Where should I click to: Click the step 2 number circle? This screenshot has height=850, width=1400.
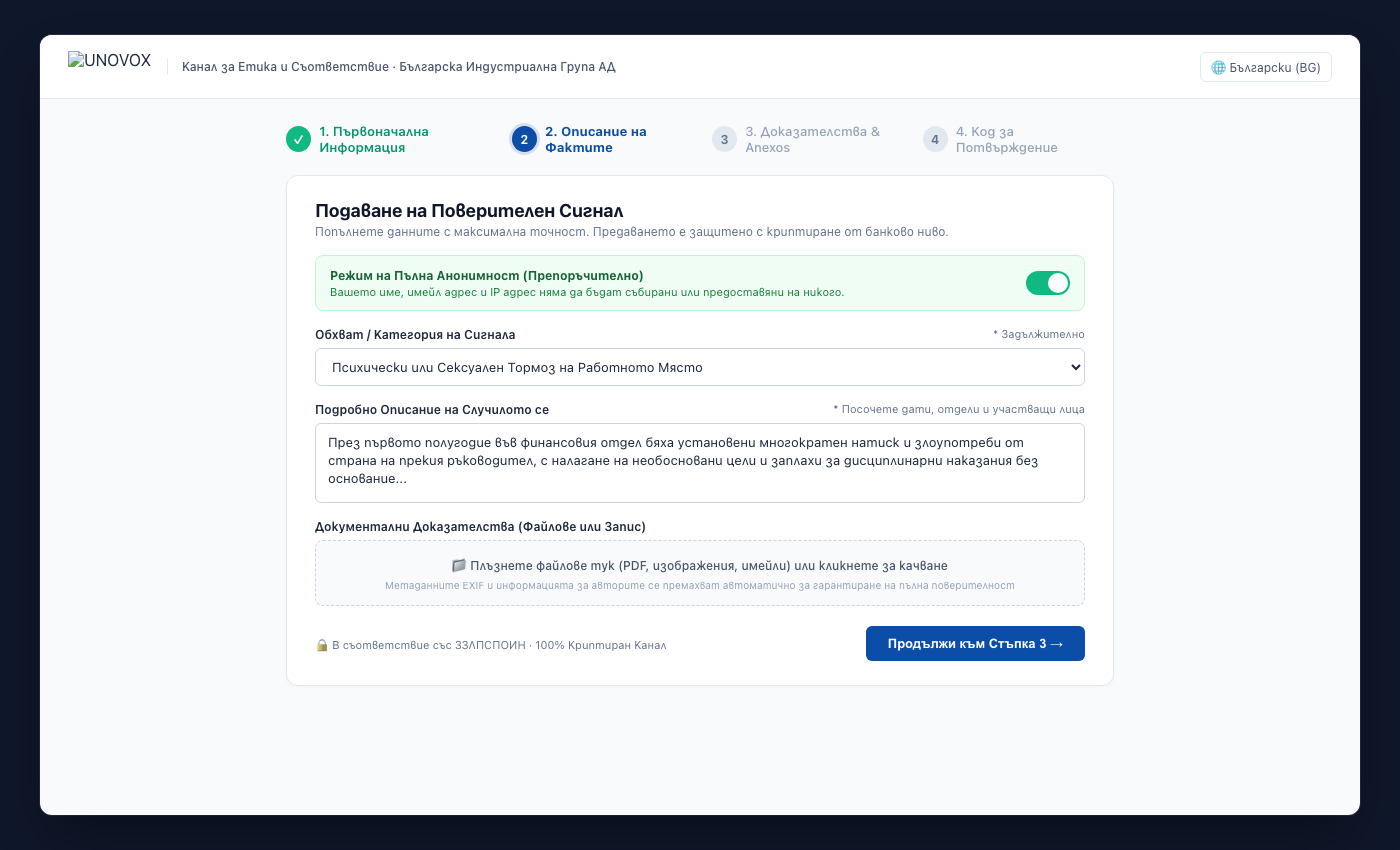(524, 139)
